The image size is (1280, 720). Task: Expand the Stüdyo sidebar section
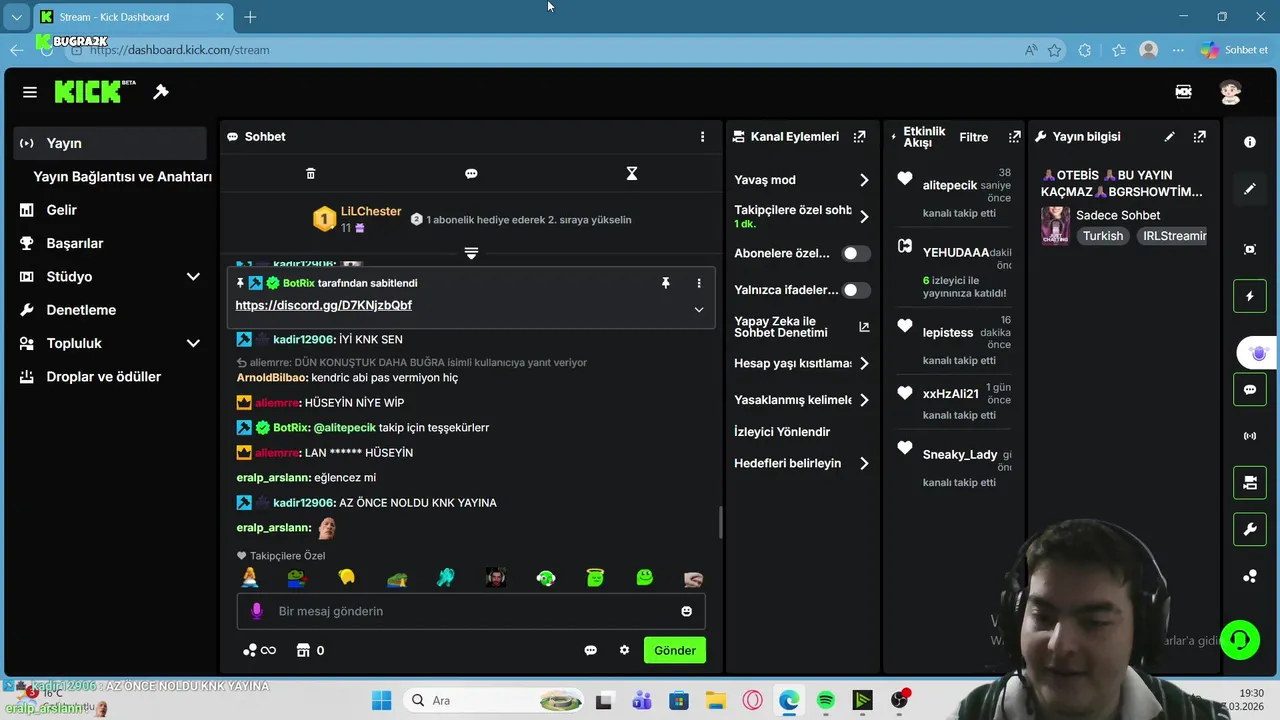tap(193, 277)
